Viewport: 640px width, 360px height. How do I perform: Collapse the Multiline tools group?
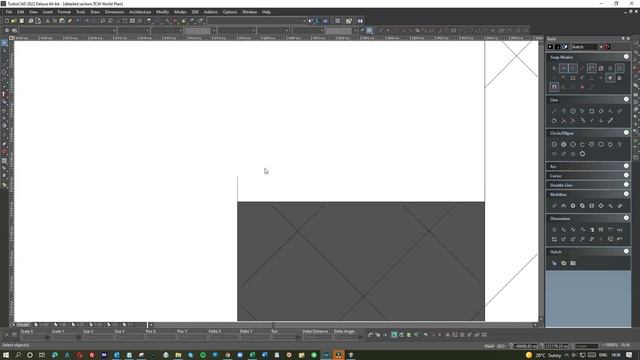tap(626, 194)
